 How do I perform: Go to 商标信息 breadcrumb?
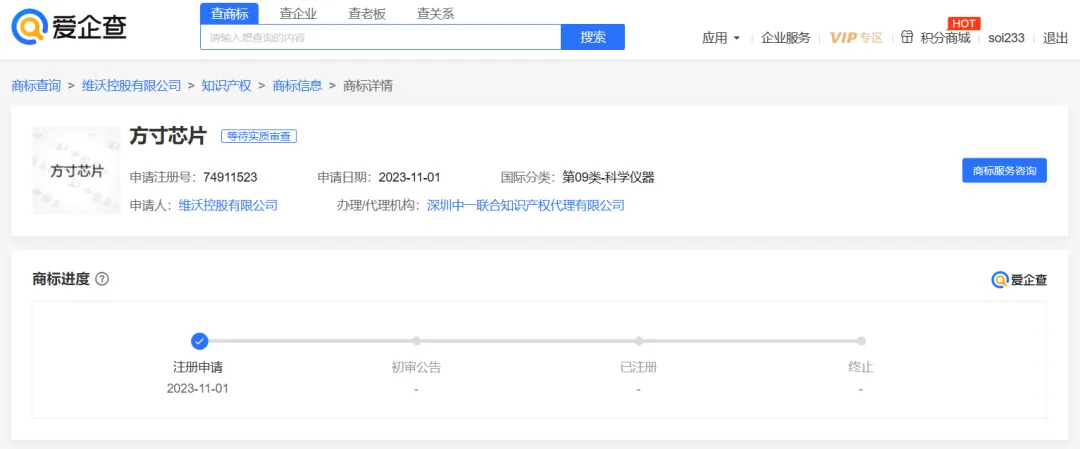pos(298,86)
